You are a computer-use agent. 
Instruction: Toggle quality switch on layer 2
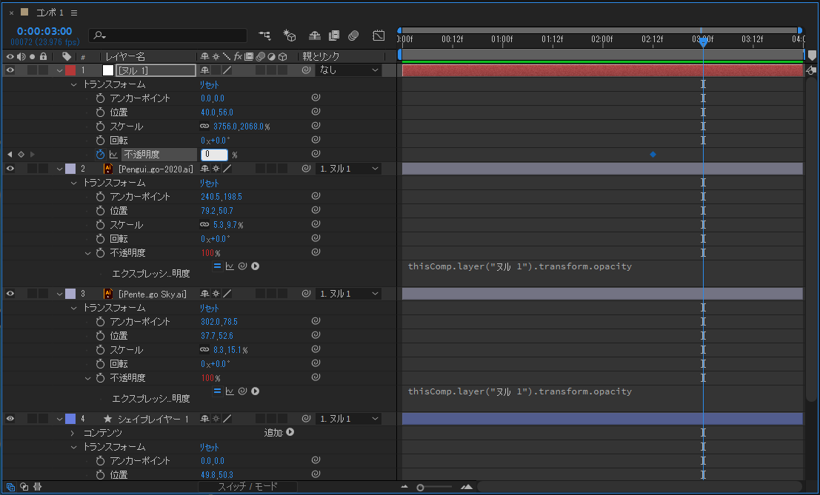tap(227, 168)
